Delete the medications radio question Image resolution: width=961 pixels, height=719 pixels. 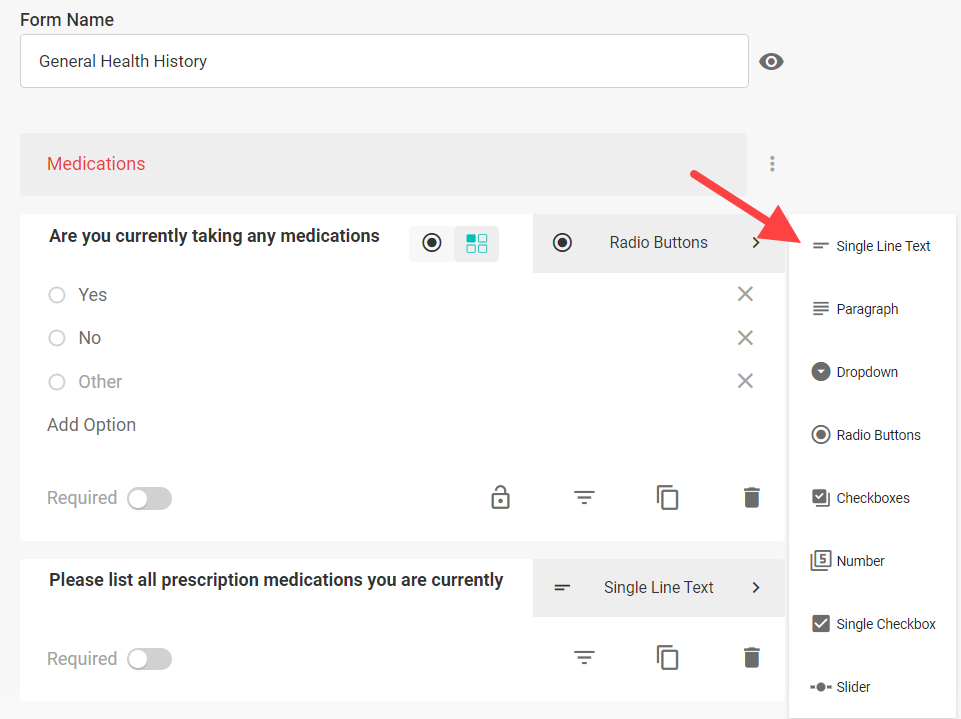(751, 497)
